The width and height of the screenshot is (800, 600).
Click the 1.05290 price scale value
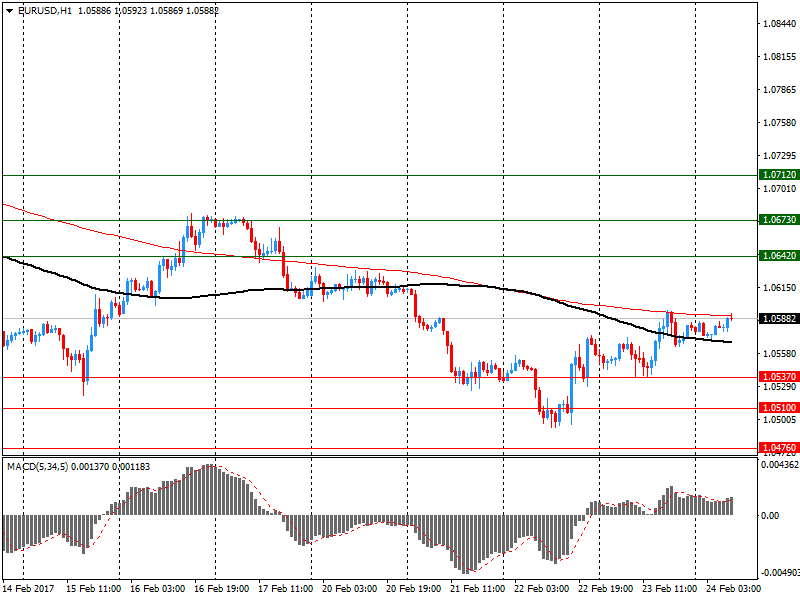pyautogui.click(x=780, y=387)
